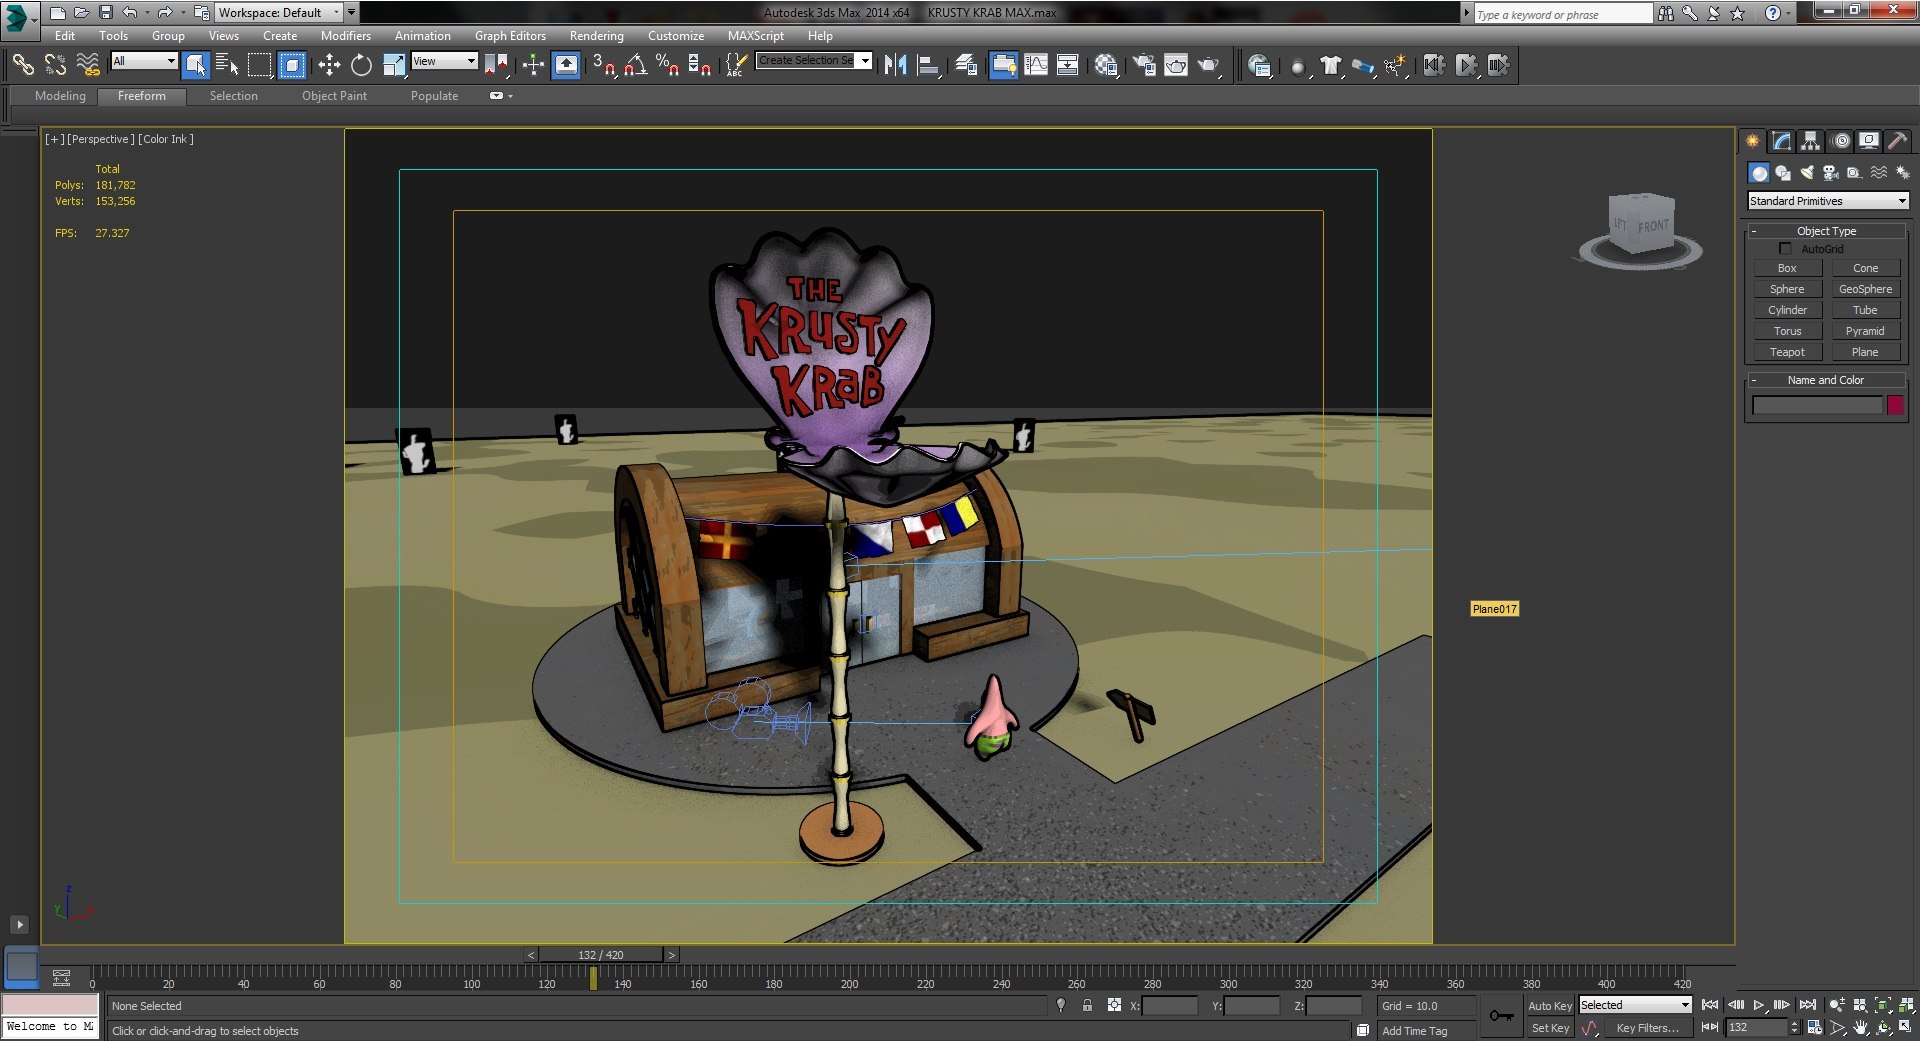Toggle Window/Crossing selection mode
Screen dimensions: 1920x1041
click(292, 65)
